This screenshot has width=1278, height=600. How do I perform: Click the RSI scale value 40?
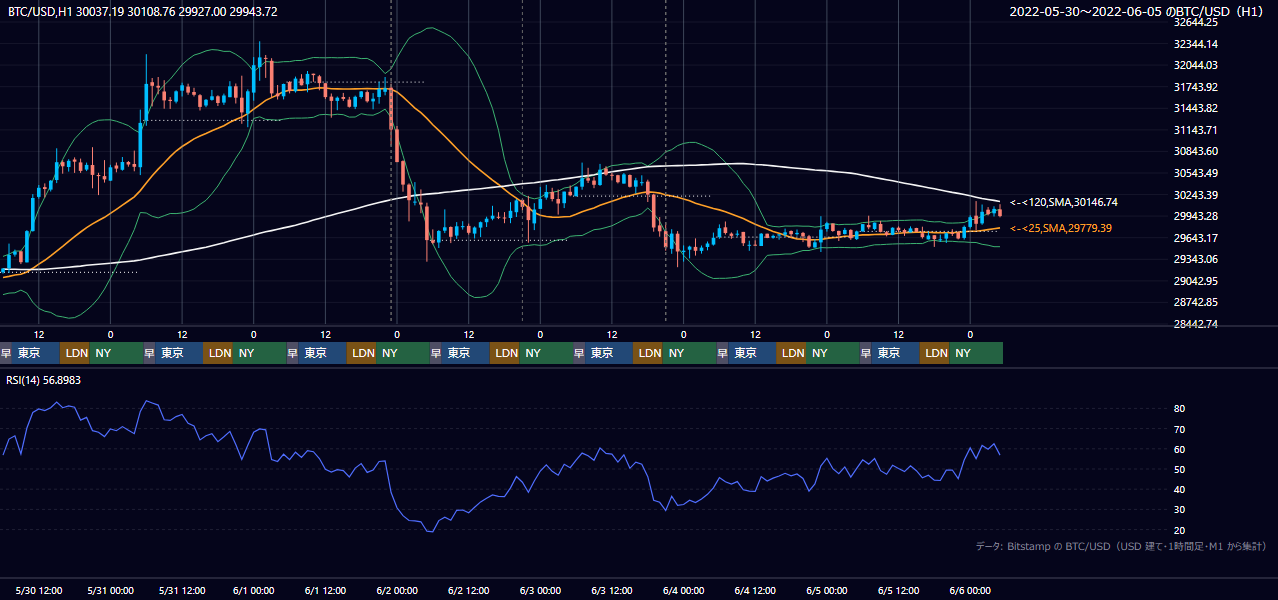pos(1179,489)
